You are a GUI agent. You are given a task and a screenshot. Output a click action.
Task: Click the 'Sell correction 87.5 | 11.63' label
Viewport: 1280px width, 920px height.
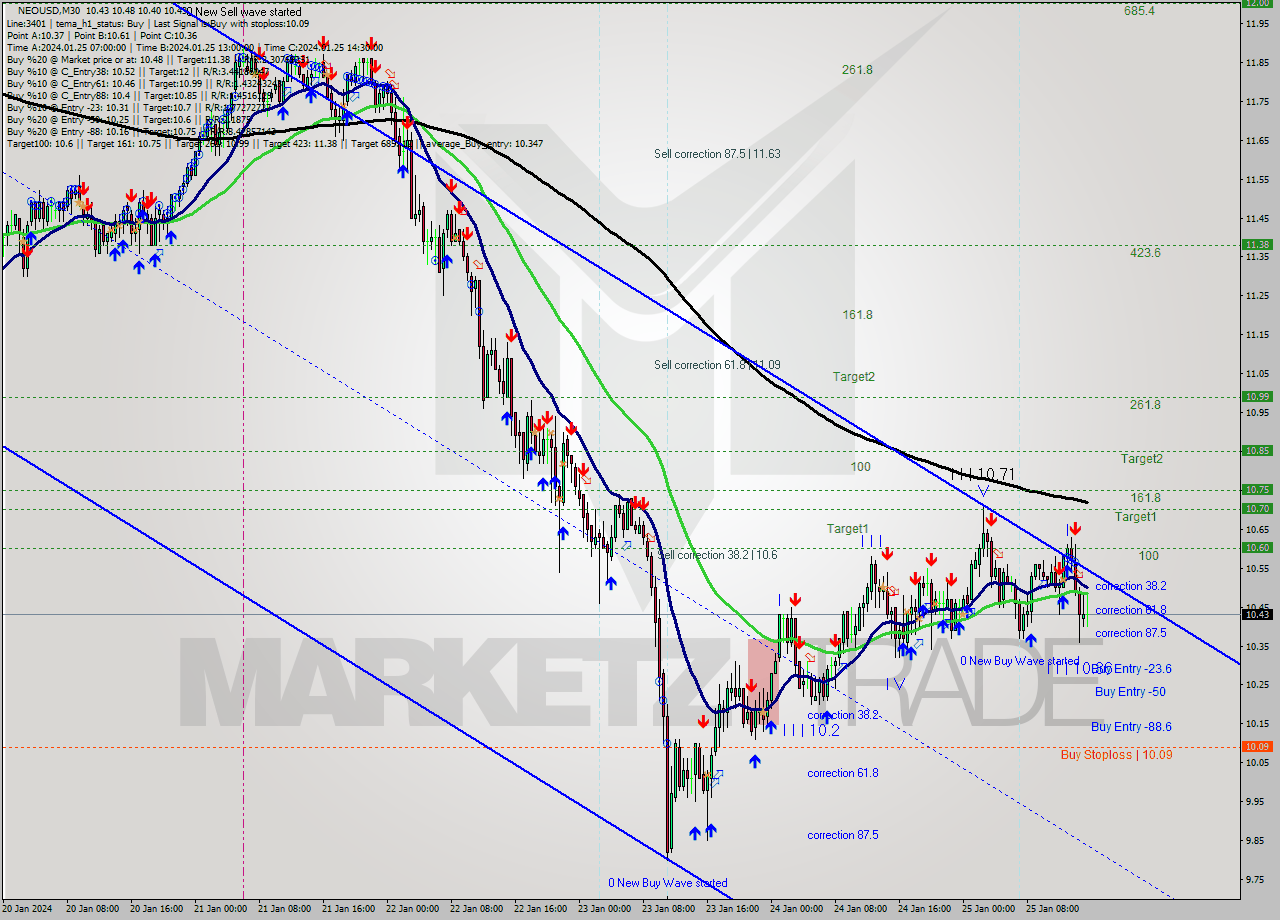point(717,154)
